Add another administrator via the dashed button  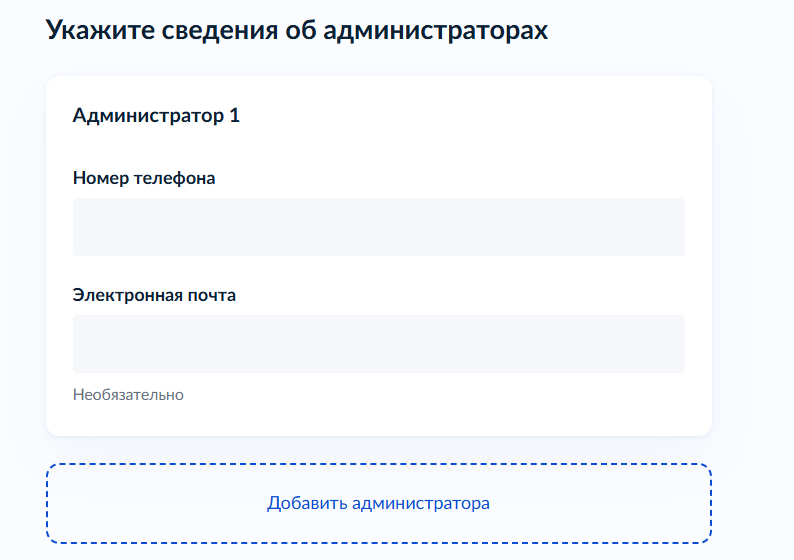point(378,503)
